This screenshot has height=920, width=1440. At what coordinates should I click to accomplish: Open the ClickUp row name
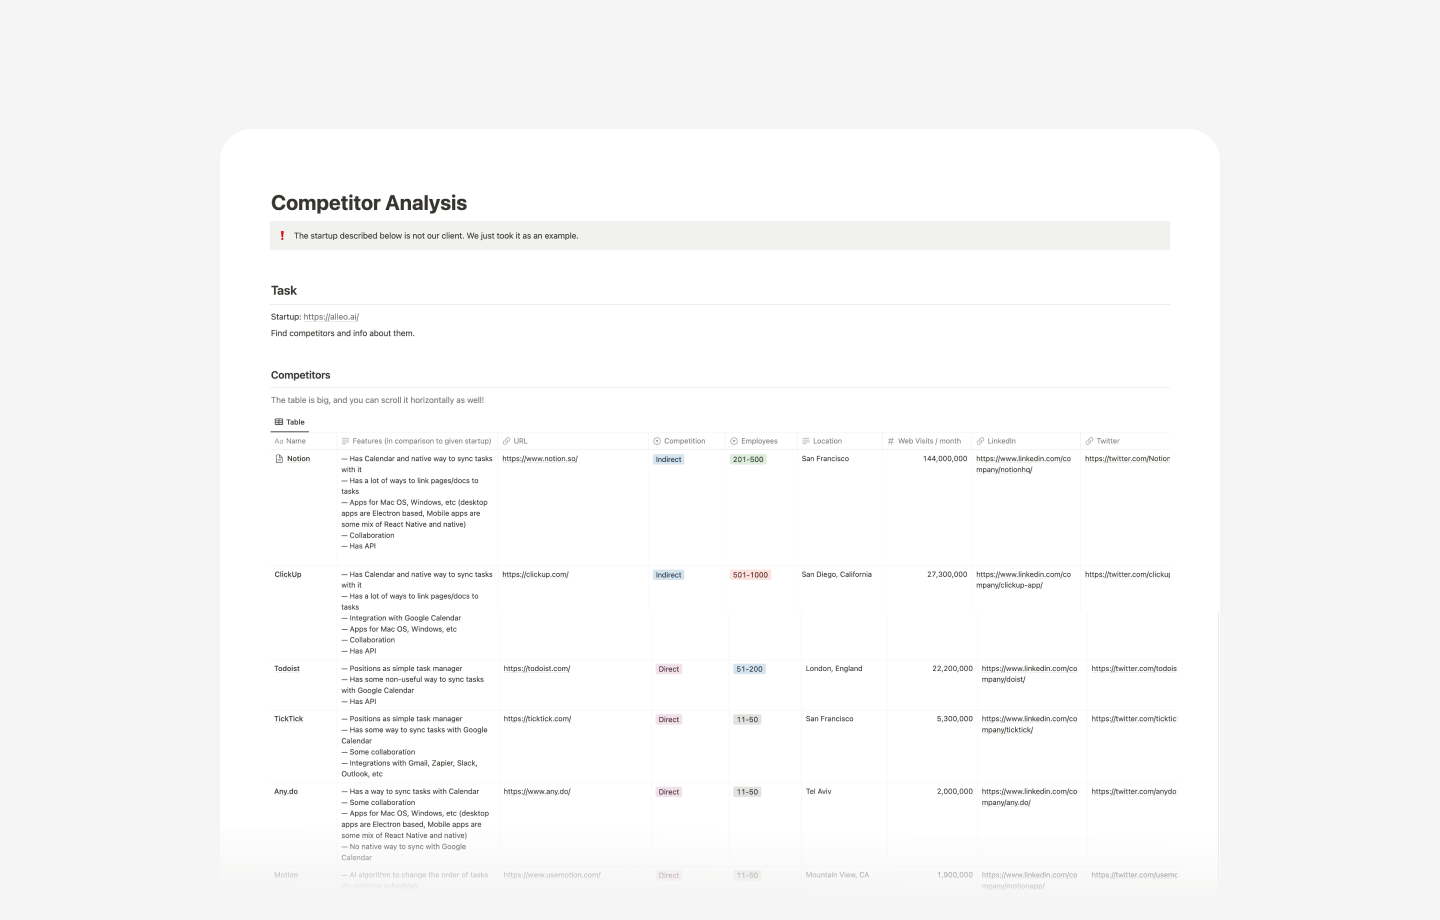(x=288, y=575)
